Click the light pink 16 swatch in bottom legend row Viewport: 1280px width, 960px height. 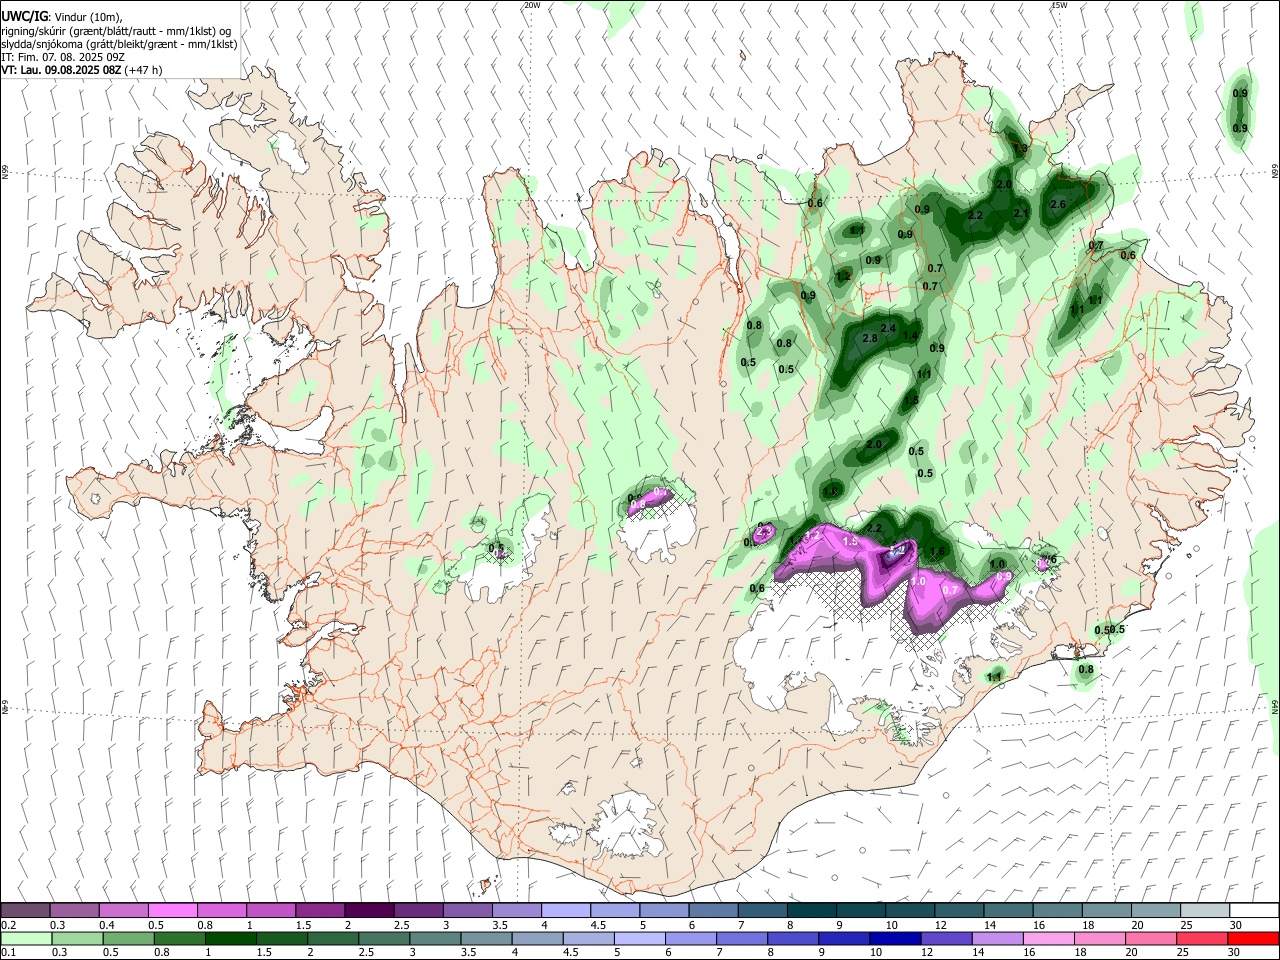click(1047, 939)
